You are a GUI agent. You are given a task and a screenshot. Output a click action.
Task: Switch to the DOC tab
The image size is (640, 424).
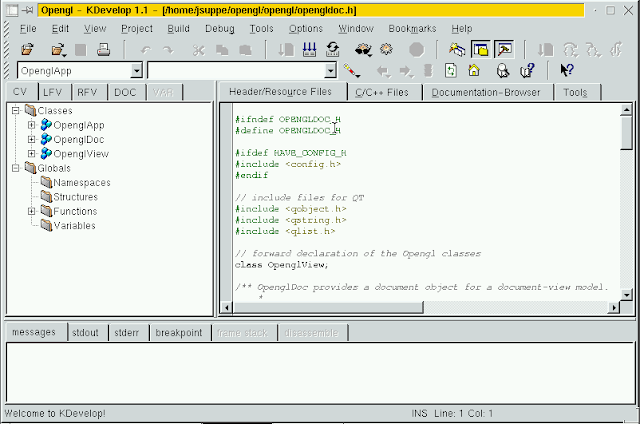click(x=126, y=92)
